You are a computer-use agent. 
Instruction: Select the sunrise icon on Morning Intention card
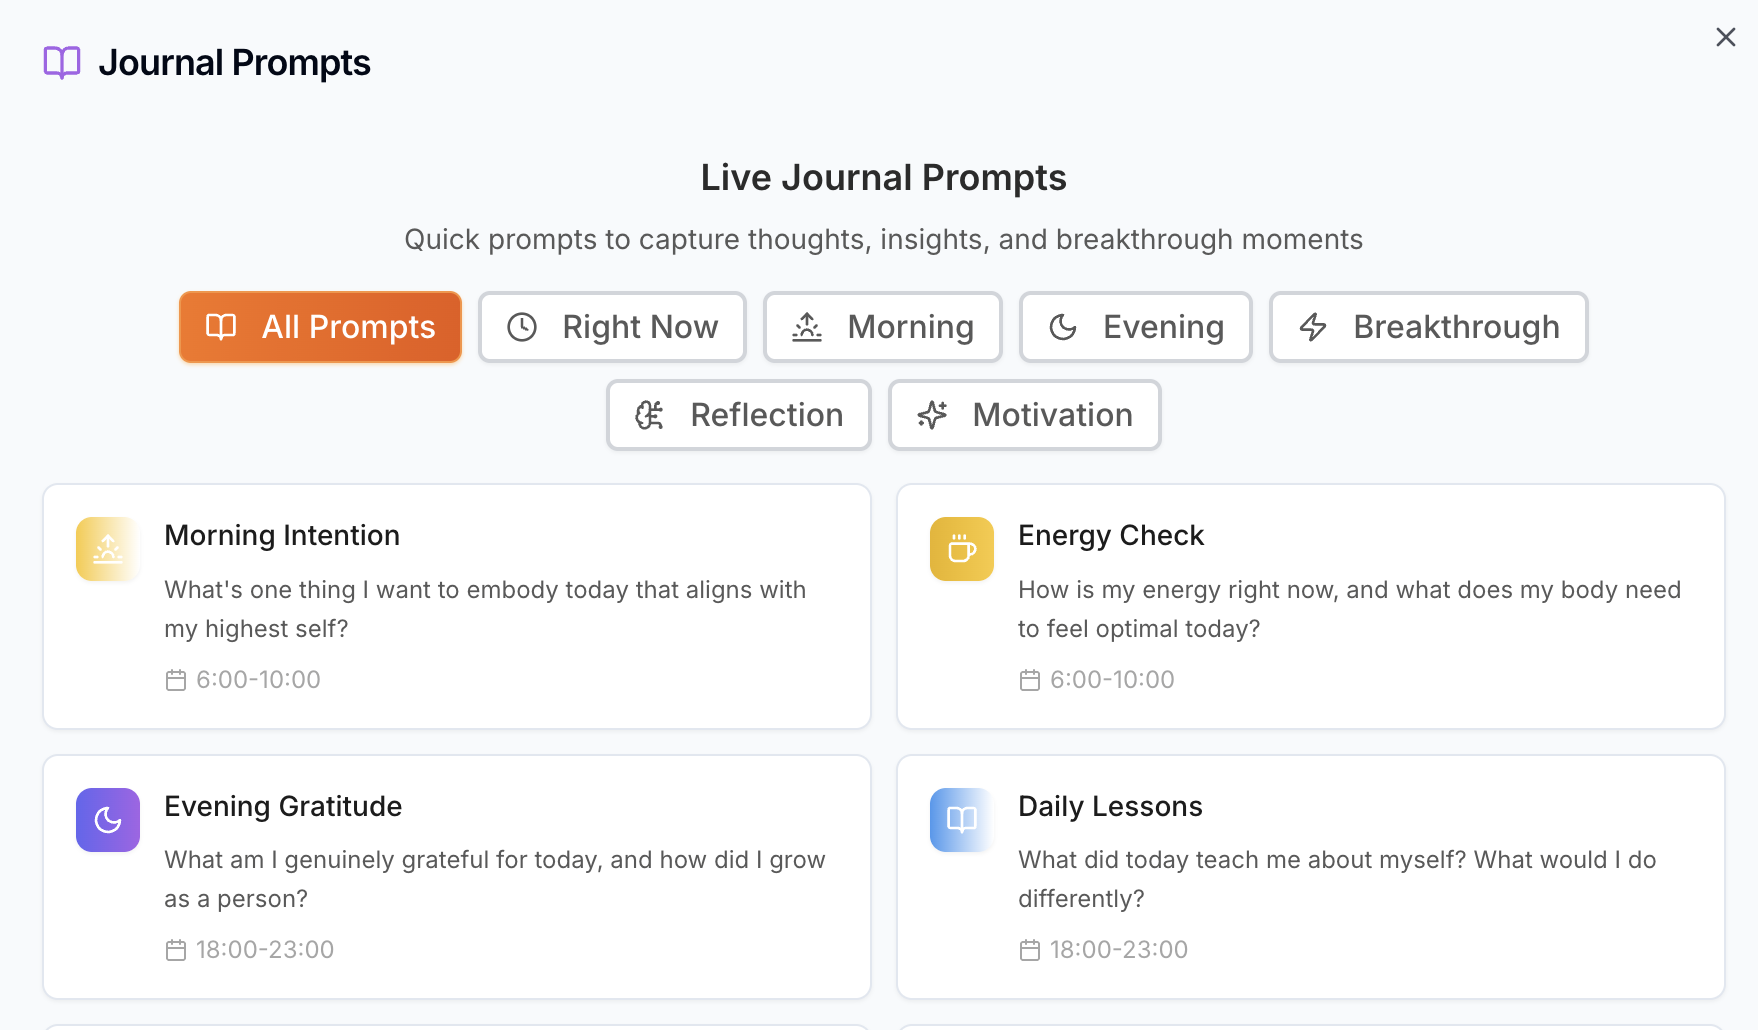point(107,548)
